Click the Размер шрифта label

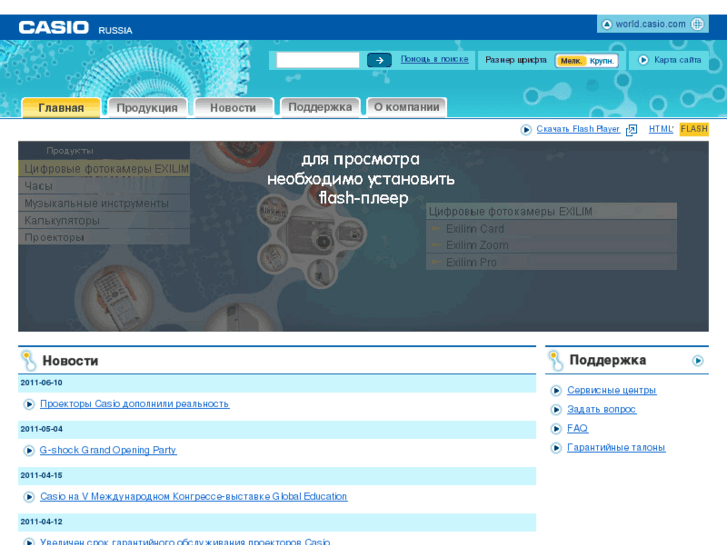[516, 60]
